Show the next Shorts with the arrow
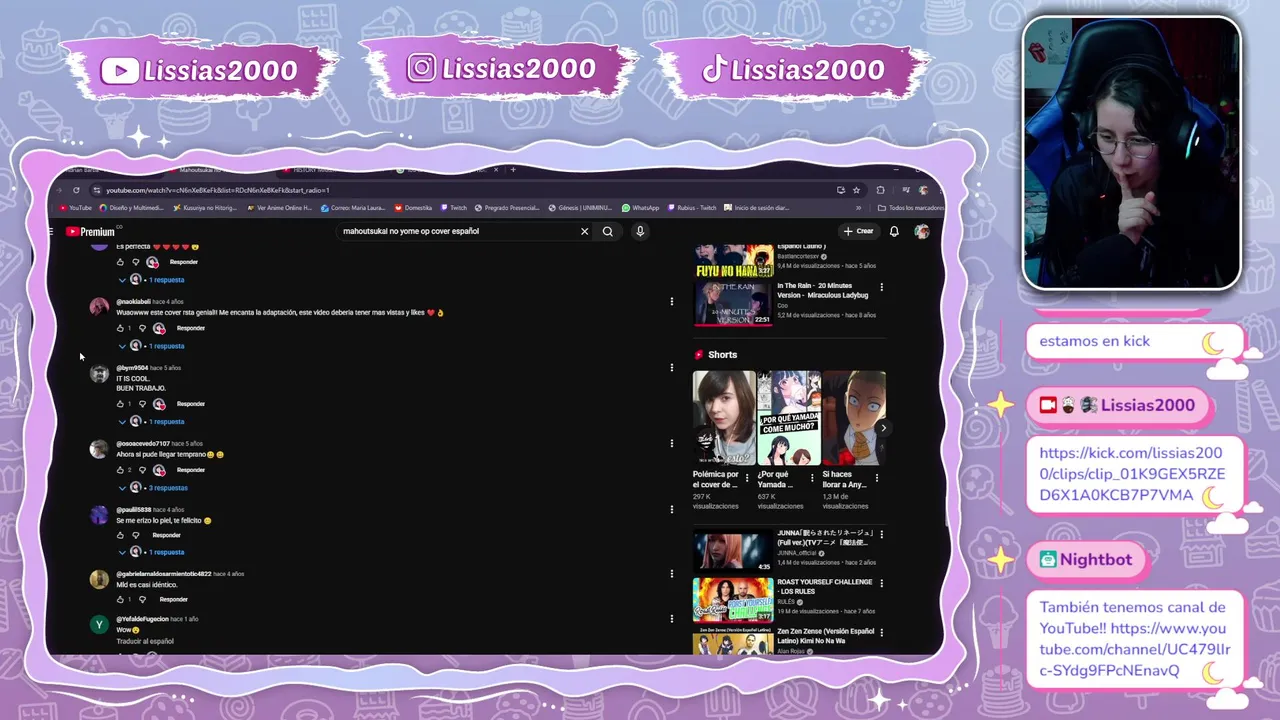1280x720 pixels. 882,428
